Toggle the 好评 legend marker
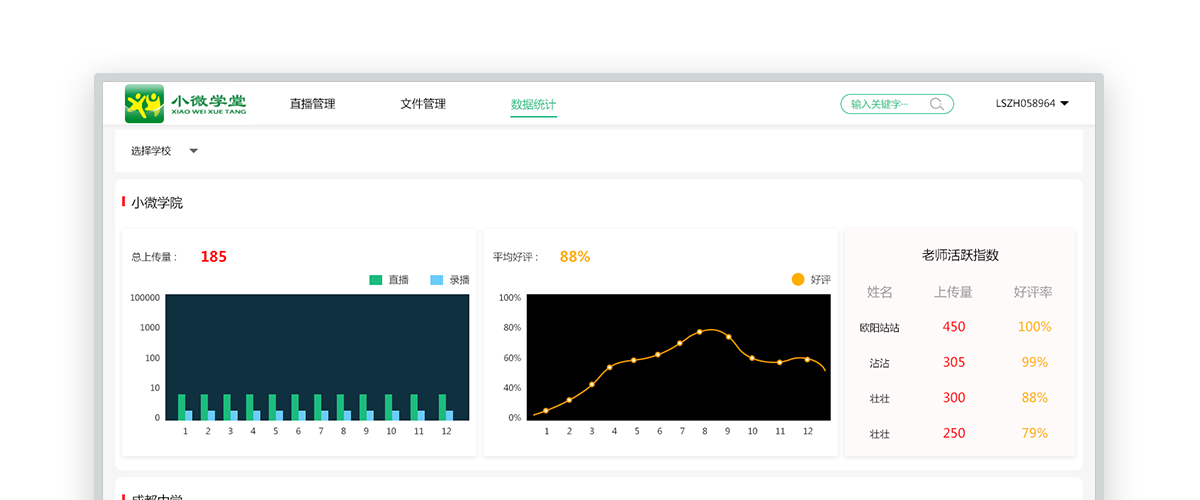 click(798, 280)
